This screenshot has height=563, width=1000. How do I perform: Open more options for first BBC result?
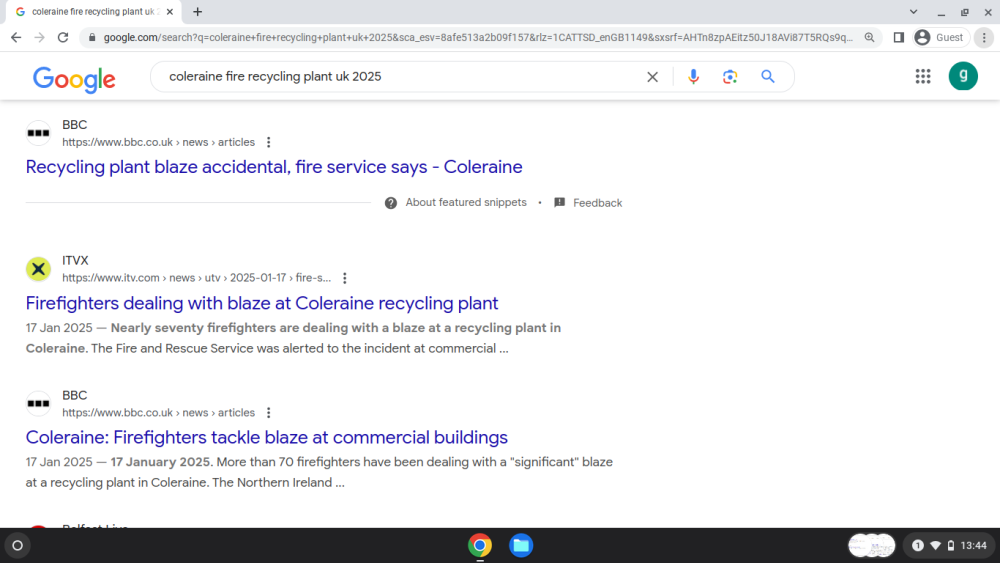coord(268,142)
